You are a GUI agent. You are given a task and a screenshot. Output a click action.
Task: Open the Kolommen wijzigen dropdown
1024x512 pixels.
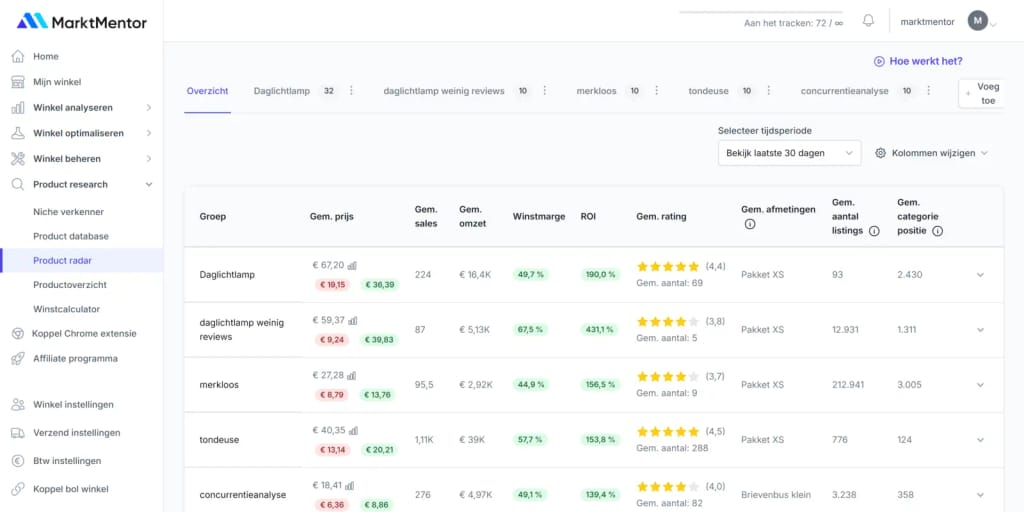pyautogui.click(x=931, y=153)
